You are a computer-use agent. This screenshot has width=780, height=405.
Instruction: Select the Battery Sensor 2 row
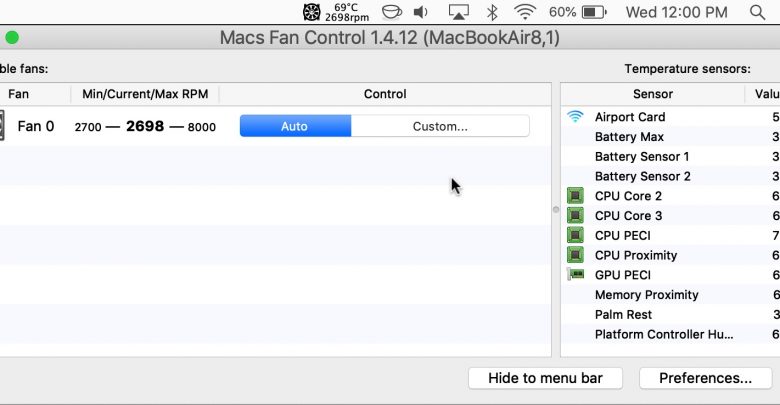pyautogui.click(x=671, y=176)
